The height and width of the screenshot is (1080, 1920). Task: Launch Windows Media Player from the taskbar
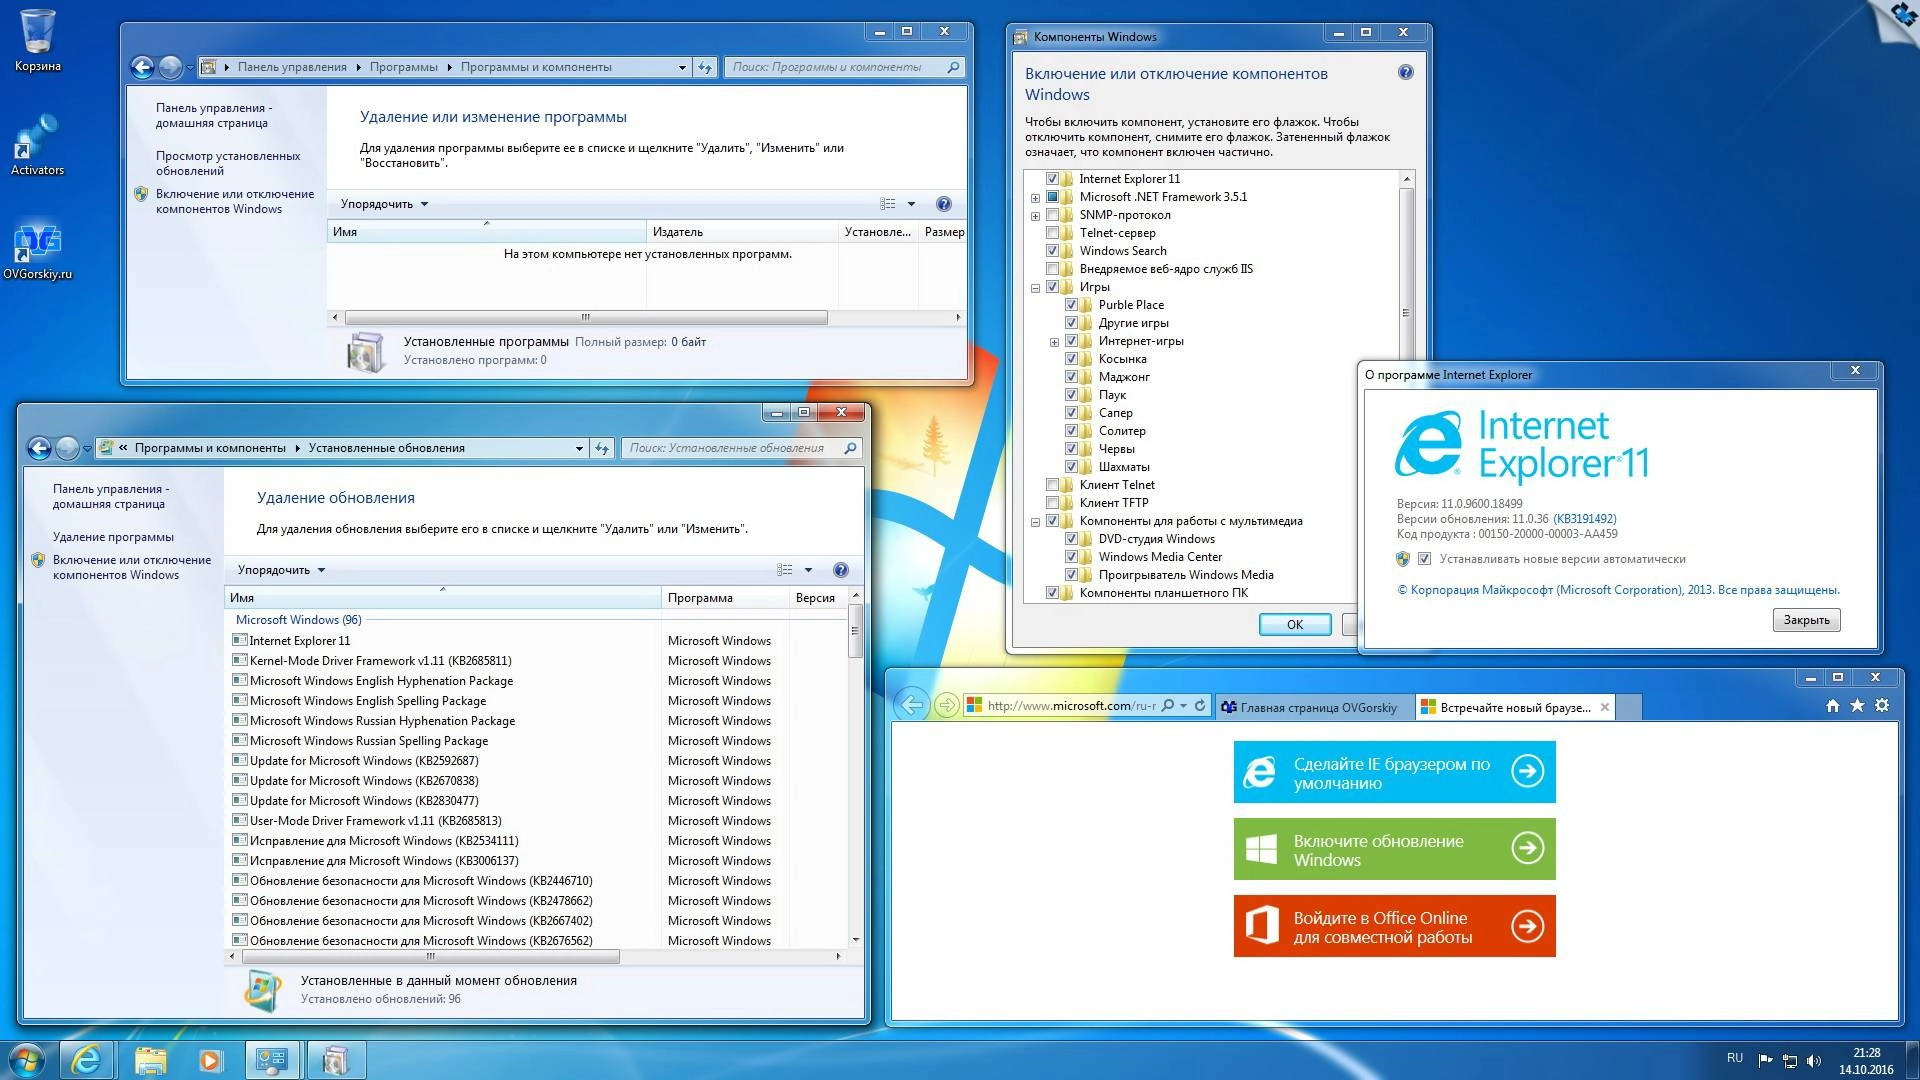(209, 1059)
